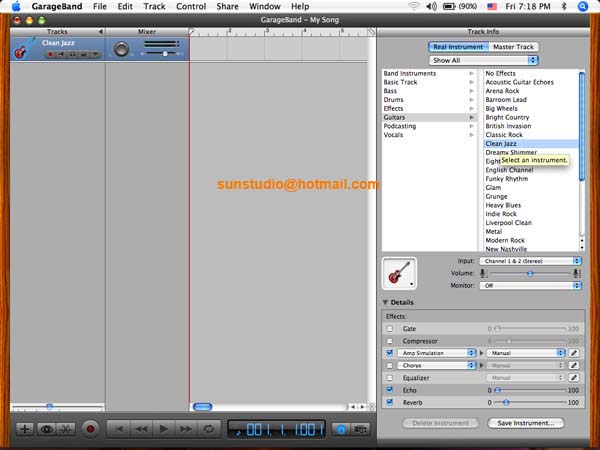Edit the Amp Simulation preset pencil button
The image size is (600, 450).
[573, 353]
